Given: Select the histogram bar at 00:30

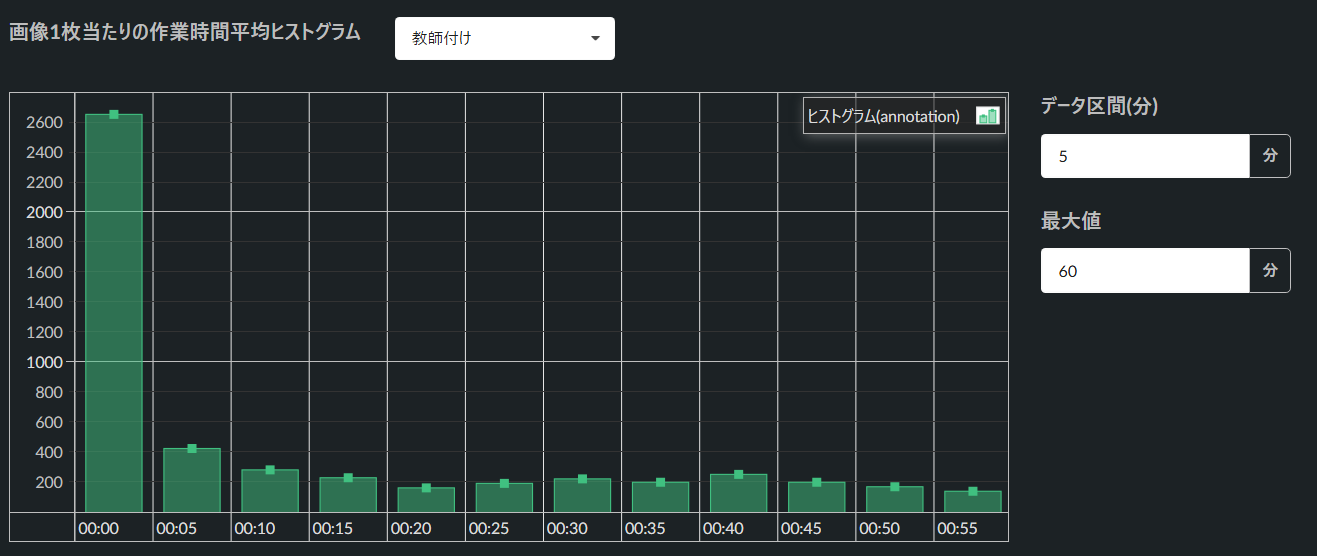Looking at the screenshot, I should click(x=582, y=495).
